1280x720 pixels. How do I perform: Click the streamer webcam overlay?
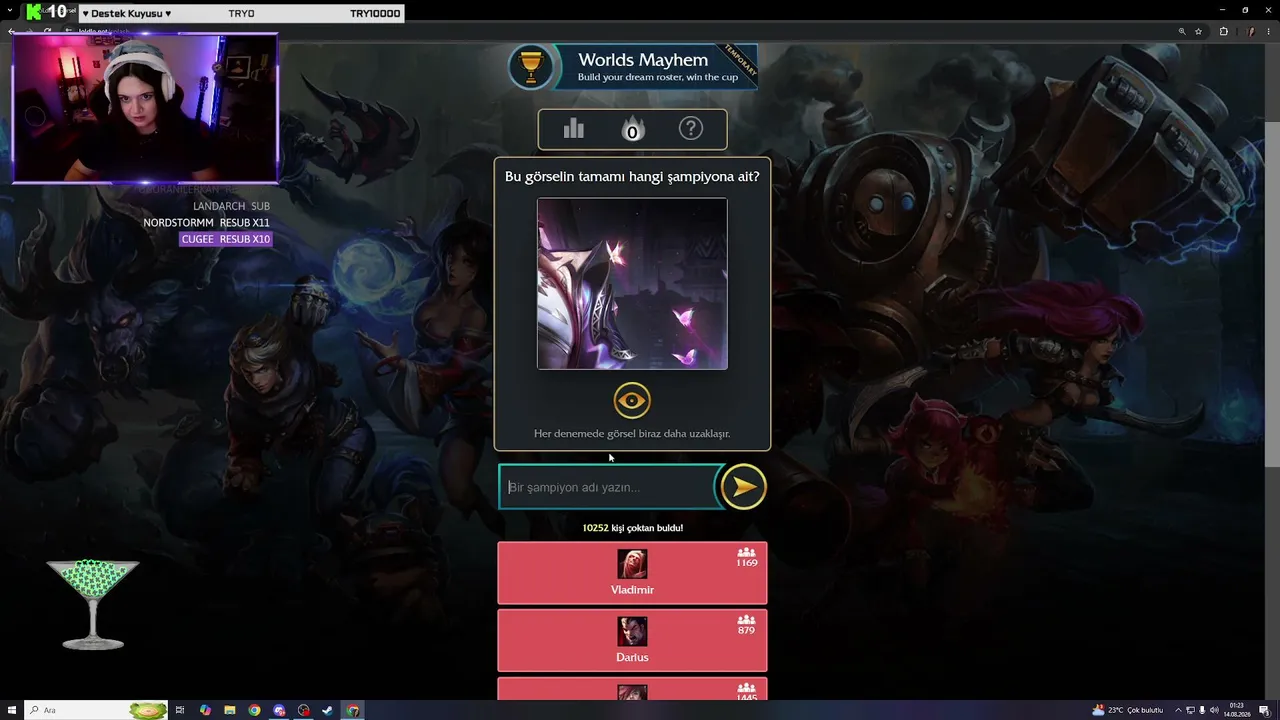coord(145,108)
